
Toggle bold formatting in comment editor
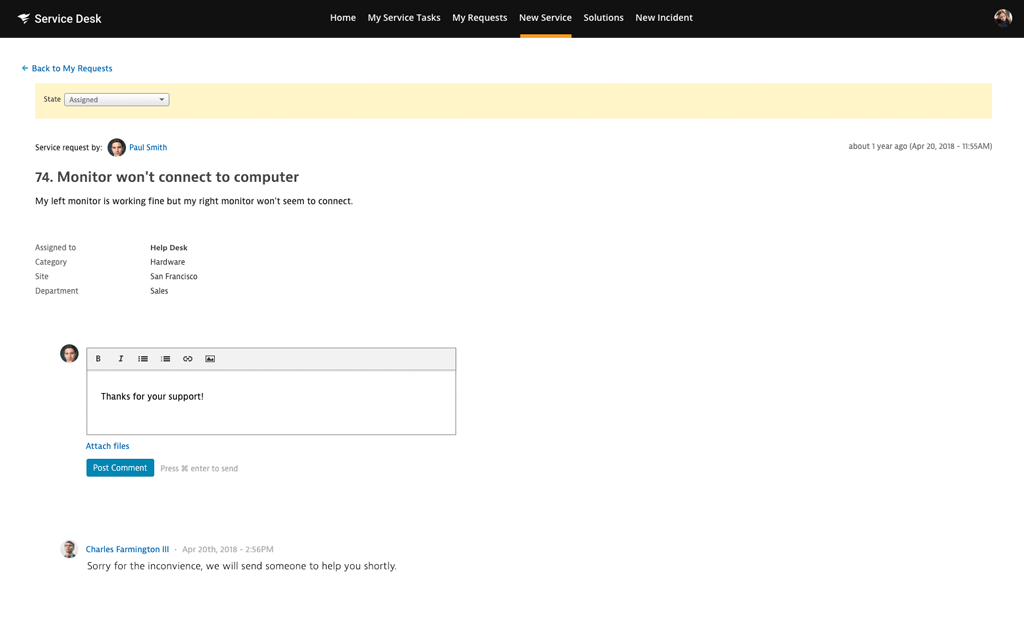[98, 359]
